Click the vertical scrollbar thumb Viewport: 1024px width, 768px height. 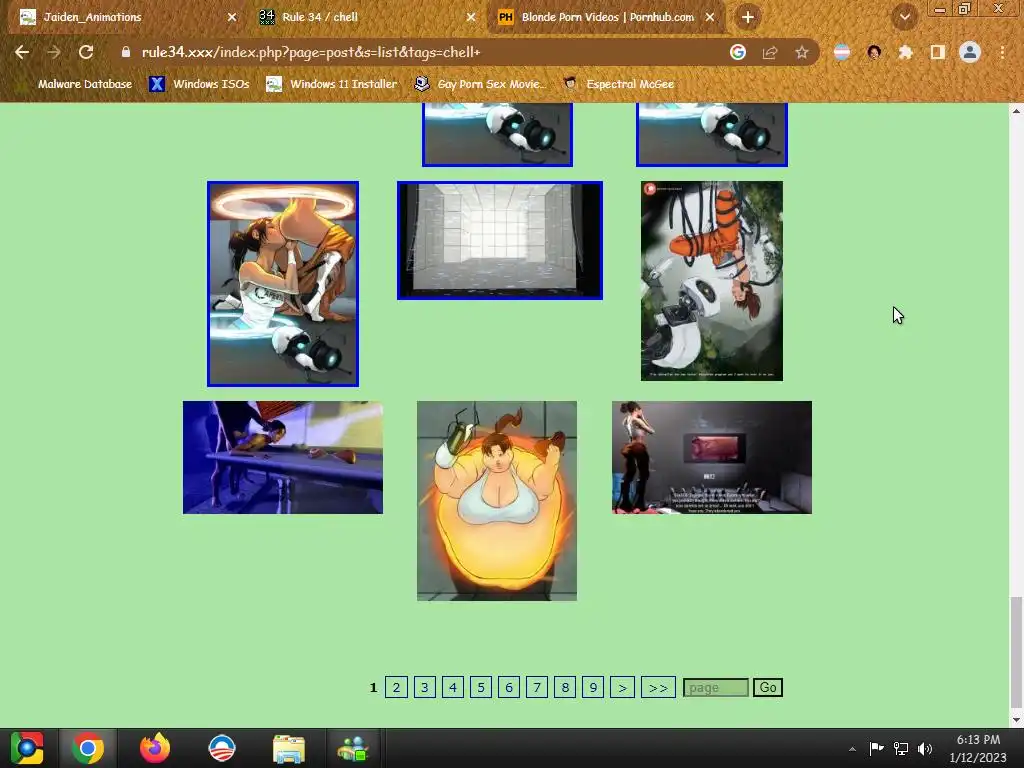pyautogui.click(x=1016, y=652)
